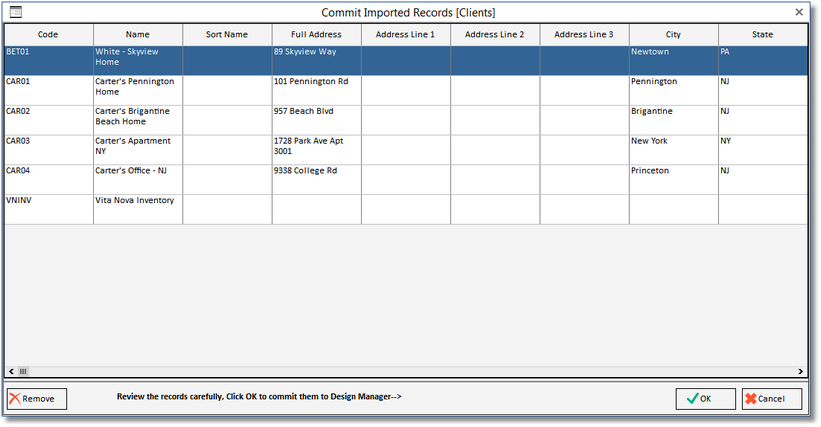Click the Vita Nova Inventory cell
821x427 pixels.
(x=138, y=210)
